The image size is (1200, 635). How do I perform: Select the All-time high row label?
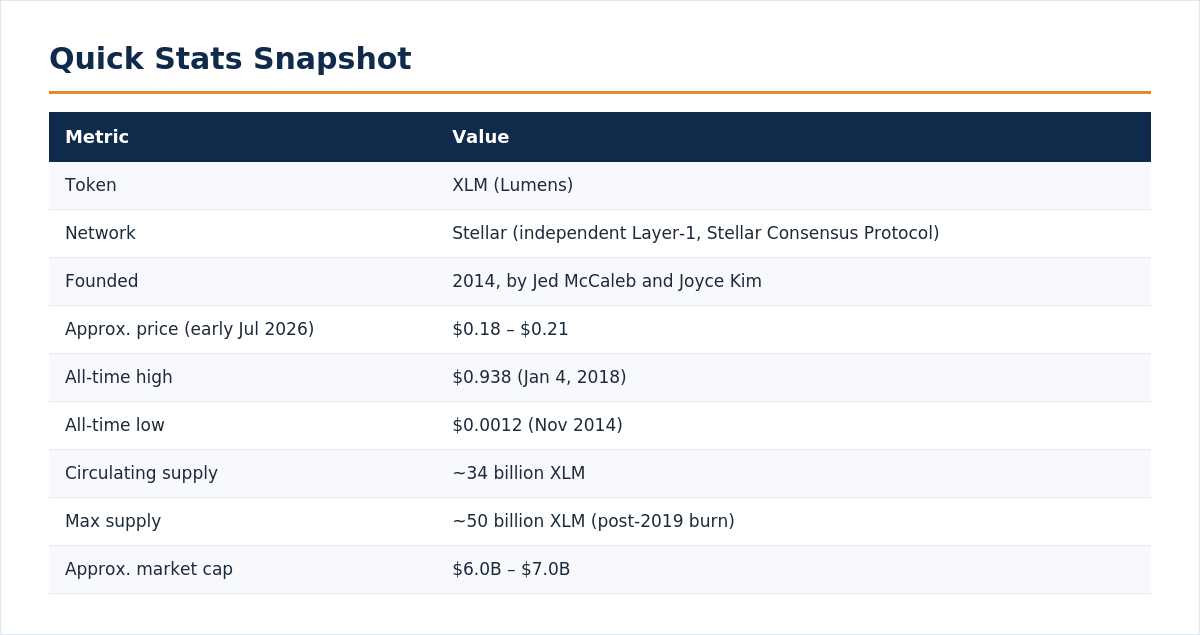click(119, 377)
